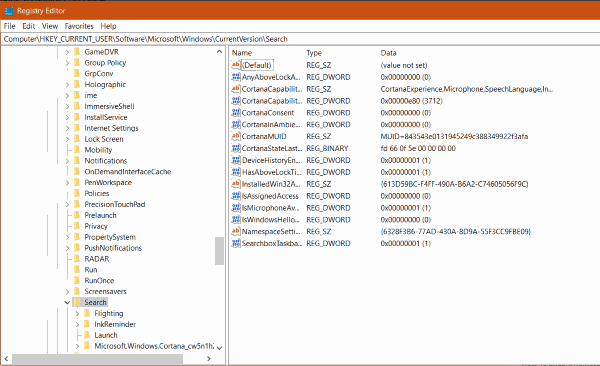Select the PenWorkspace folder icon
Viewport: 600px width, 366px height.
(x=77, y=183)
